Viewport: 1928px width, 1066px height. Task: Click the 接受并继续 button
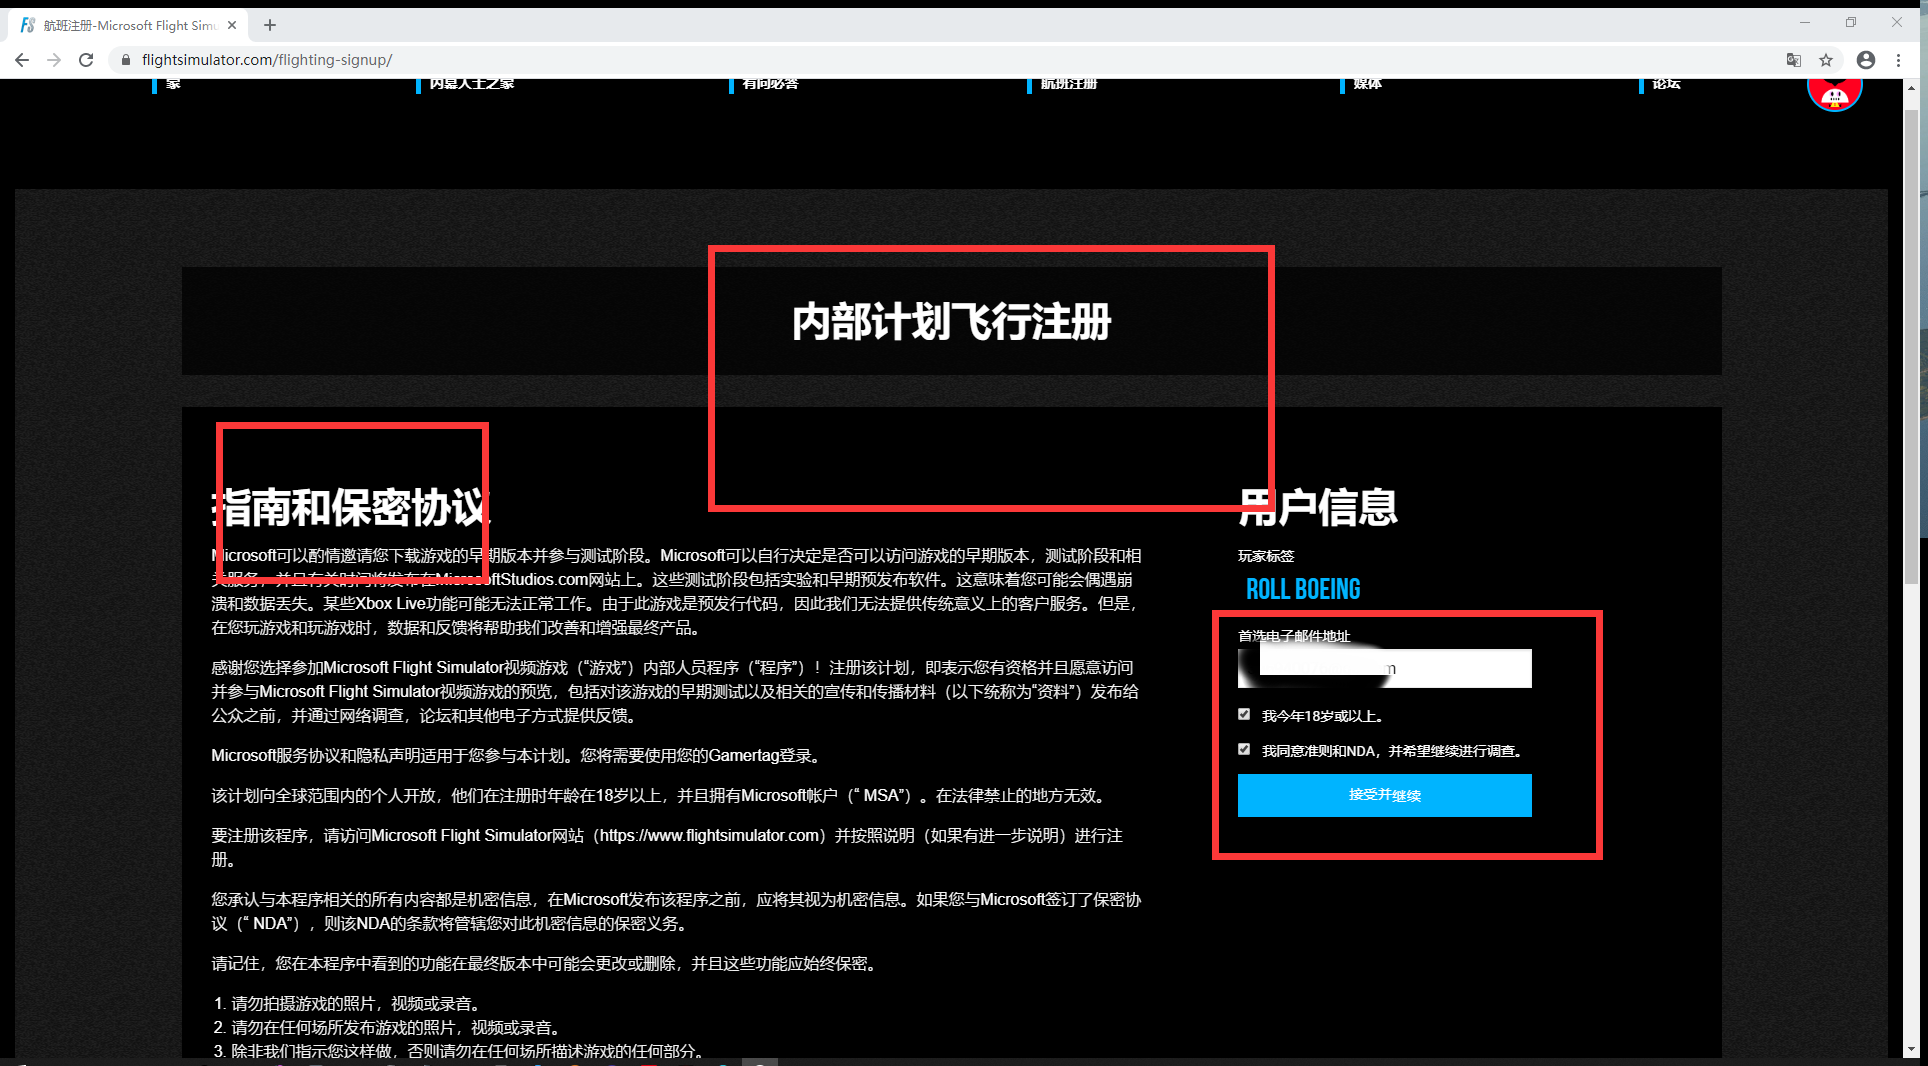pos(1384,796)
